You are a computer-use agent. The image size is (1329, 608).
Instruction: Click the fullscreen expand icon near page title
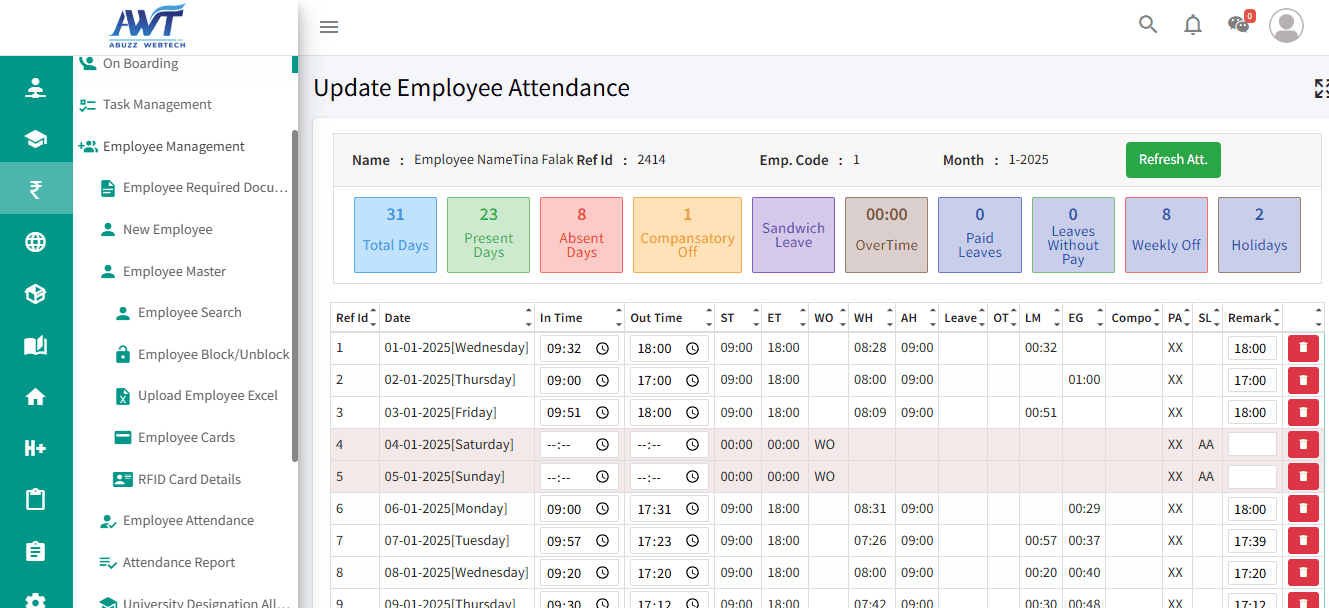point(1321,88)
